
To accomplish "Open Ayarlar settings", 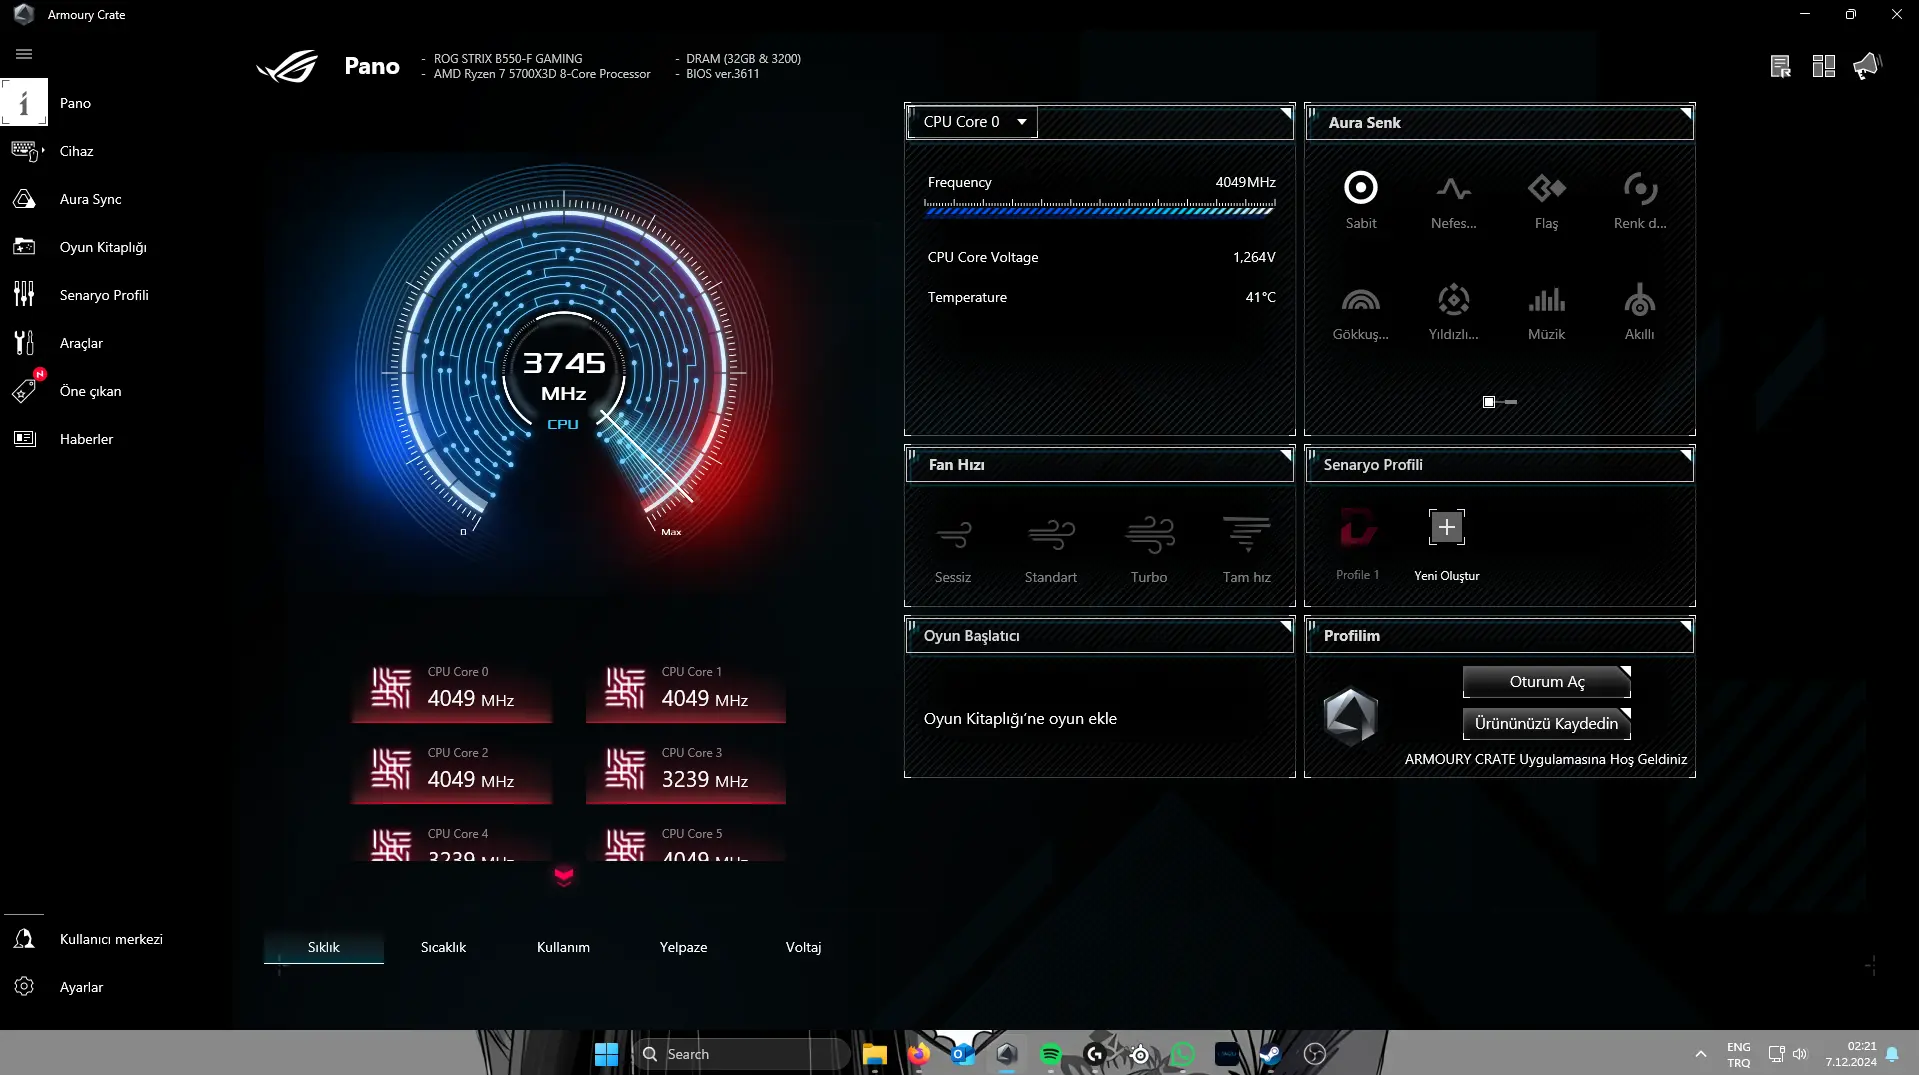I will click(x=81, y=987).
